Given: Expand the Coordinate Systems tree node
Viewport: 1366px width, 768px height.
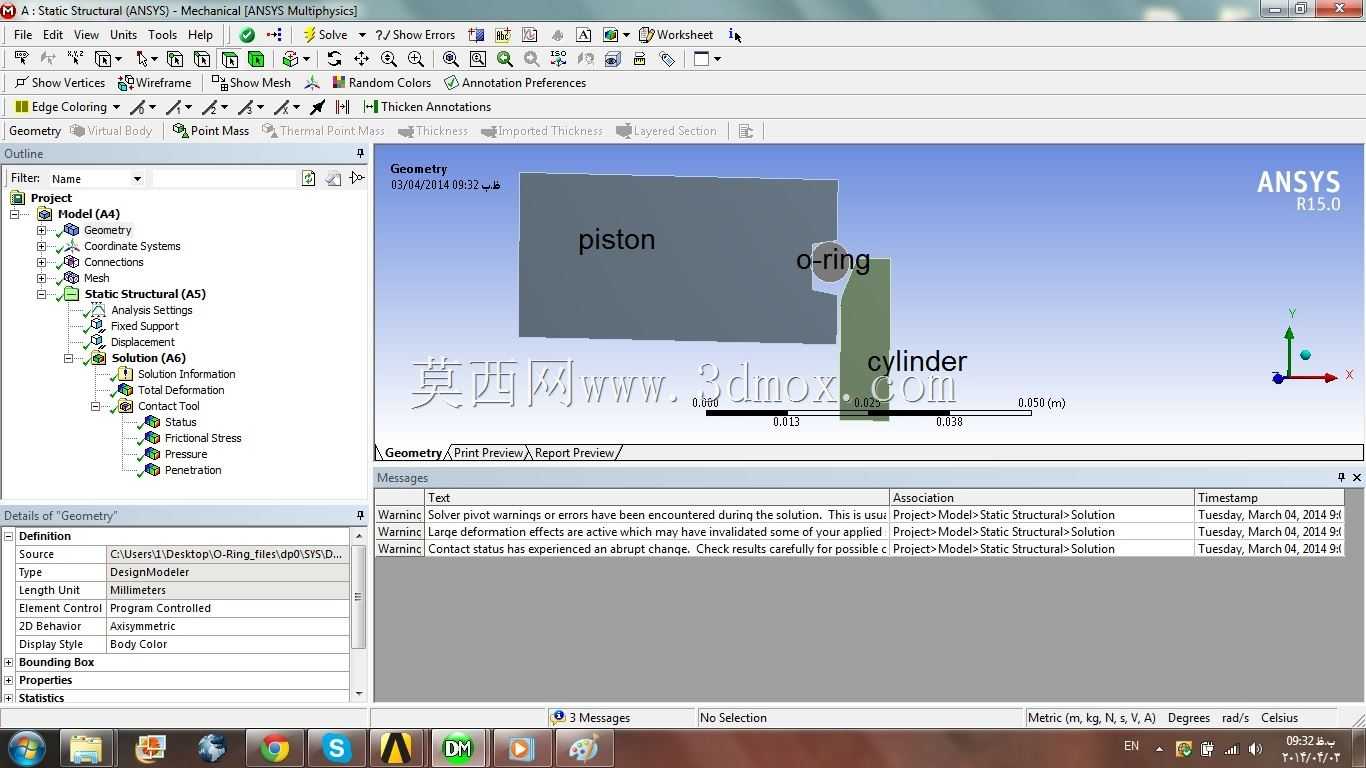Looking at the screenshot, I should pyautogui.click(x=41, y=246).
